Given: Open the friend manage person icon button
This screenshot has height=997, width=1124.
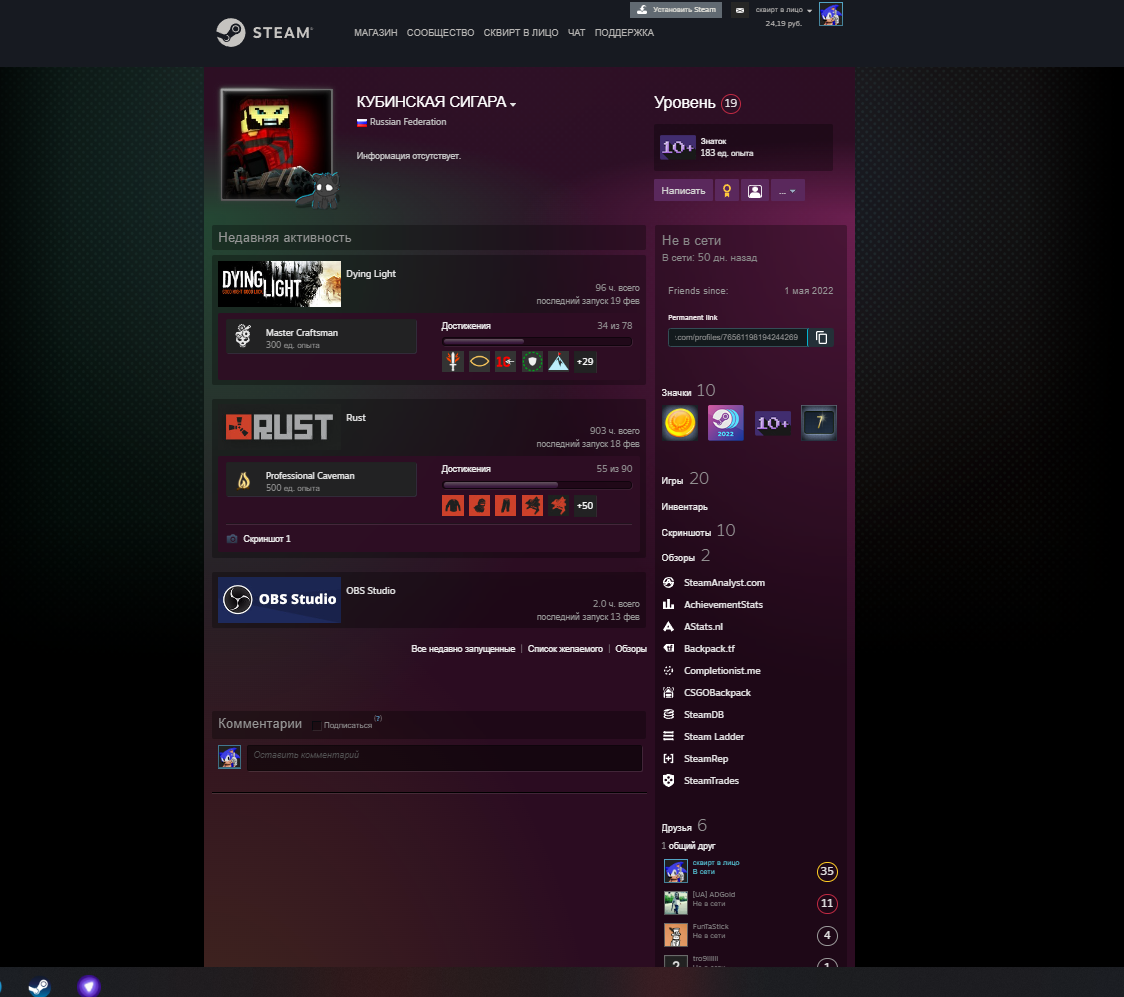Looking at the screenshot, I should [x=755, y=191].
